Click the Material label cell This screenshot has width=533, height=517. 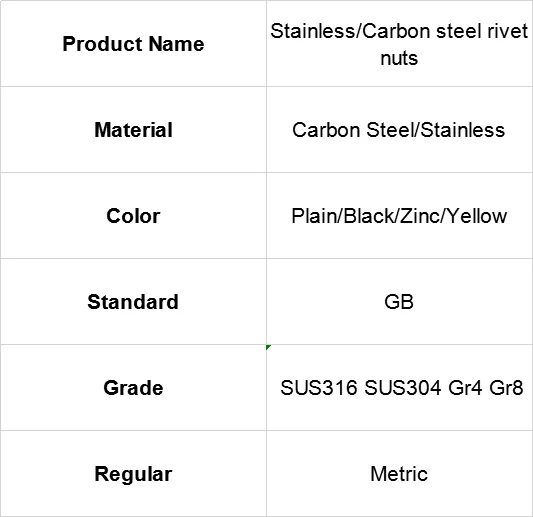click(133, 130)
